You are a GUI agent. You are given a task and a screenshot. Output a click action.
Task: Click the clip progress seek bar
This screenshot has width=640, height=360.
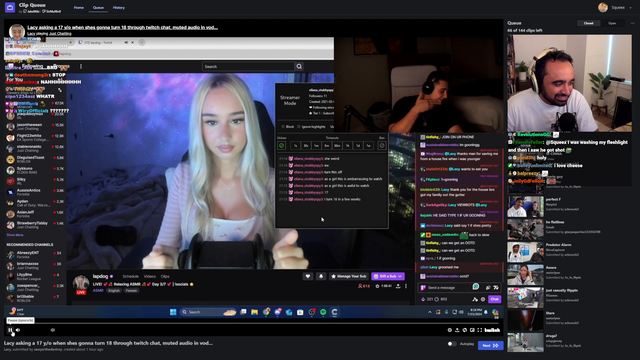(x=253, y=323)
